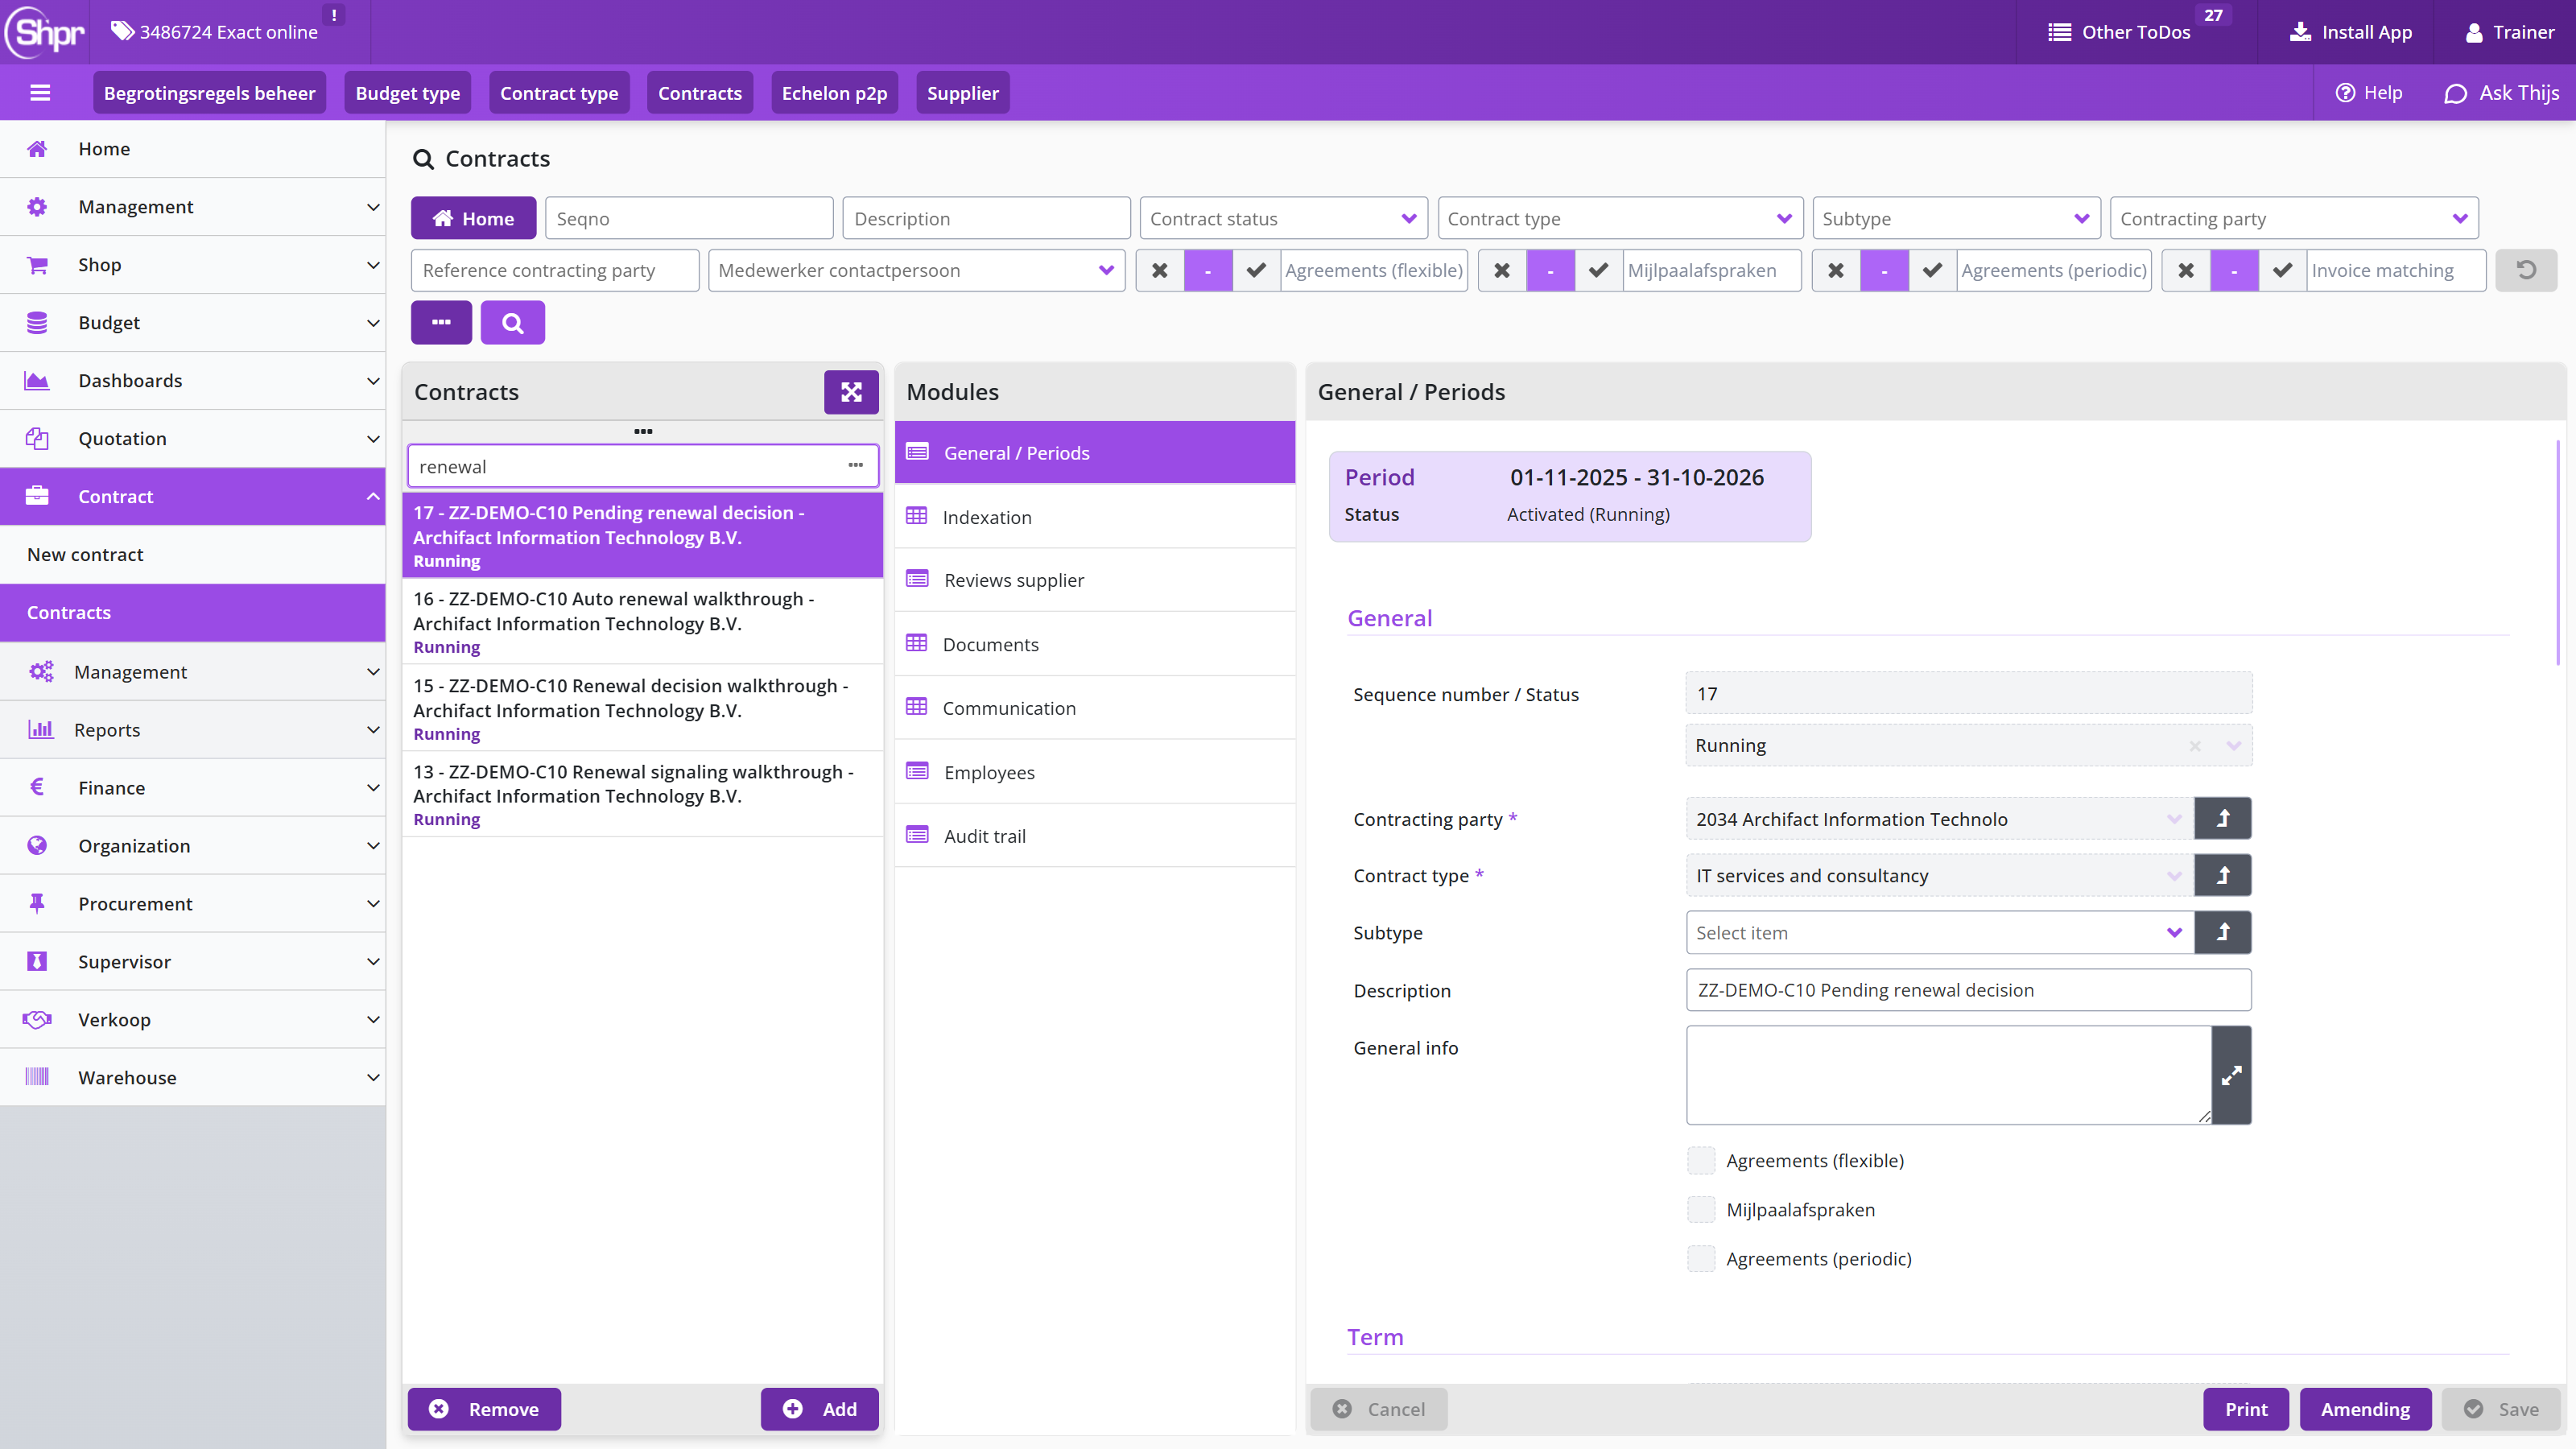This screenshot has height=1449, width=2576.
Task: Click Add contract button
Action: (x=820, y=1409)
